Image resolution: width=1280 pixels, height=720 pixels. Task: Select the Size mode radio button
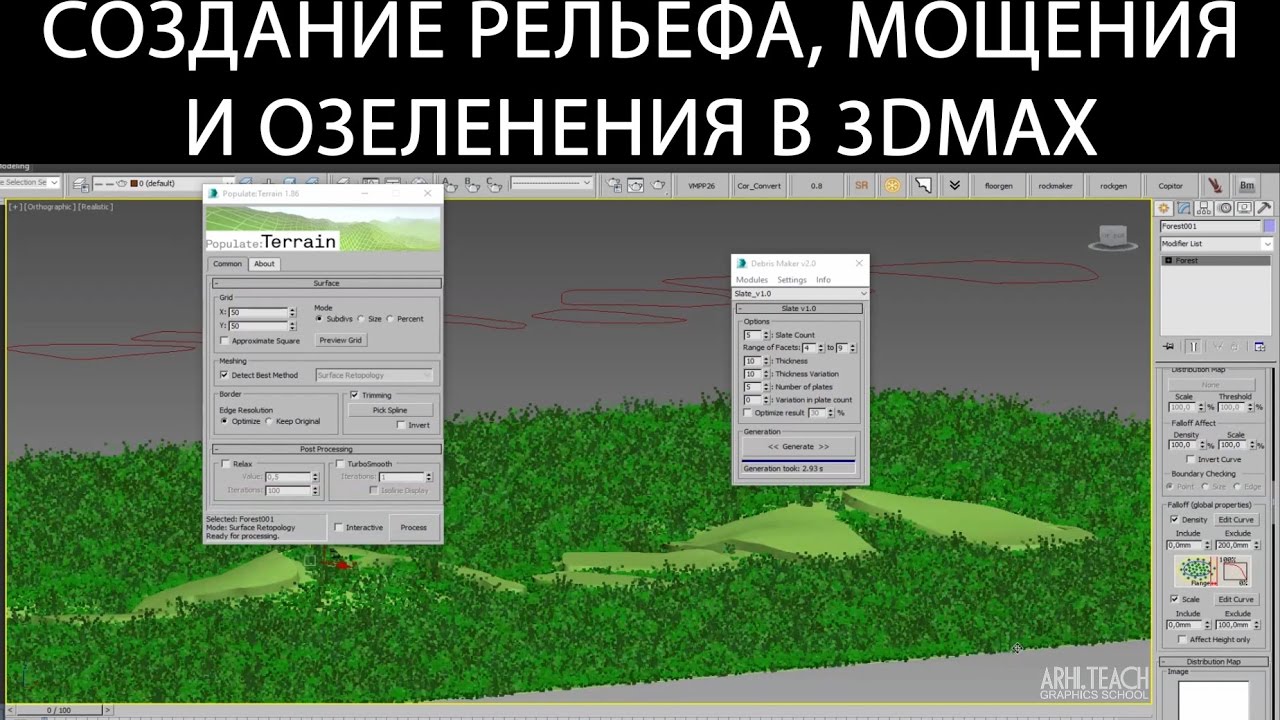pyautogui.click(x=361, y=319)
